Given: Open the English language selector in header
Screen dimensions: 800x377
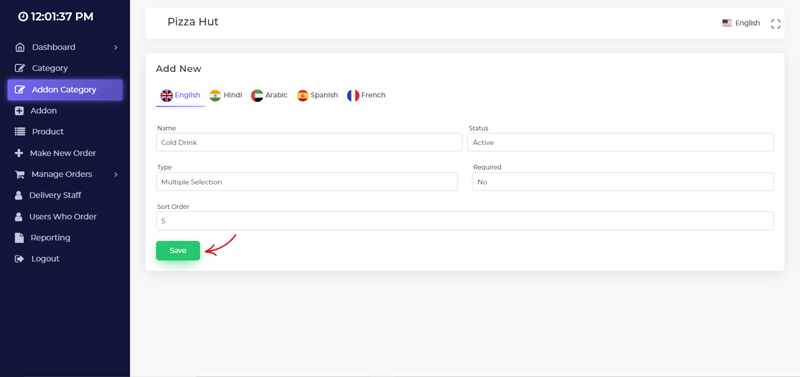Looking at the screenshot, I should [741, 23].
